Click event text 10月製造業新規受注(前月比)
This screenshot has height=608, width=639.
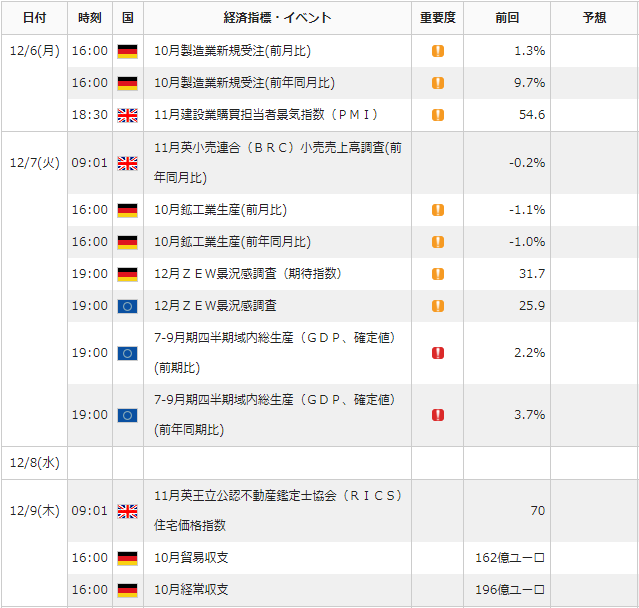click(232, 51)
